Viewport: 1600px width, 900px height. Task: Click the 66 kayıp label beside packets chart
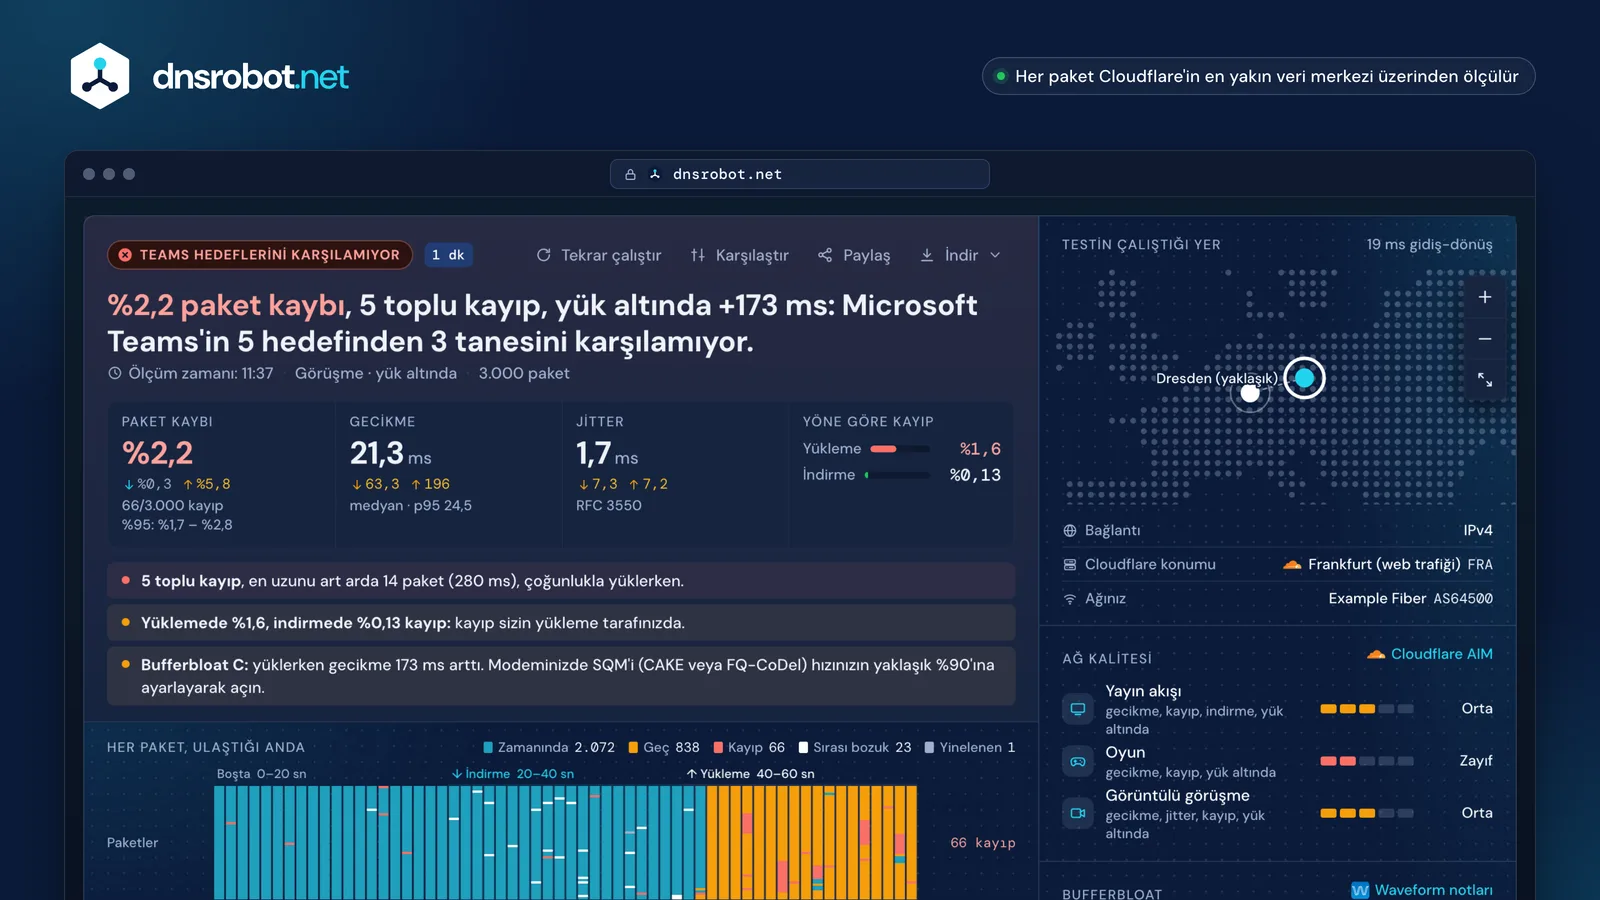[x=982, y=843]
